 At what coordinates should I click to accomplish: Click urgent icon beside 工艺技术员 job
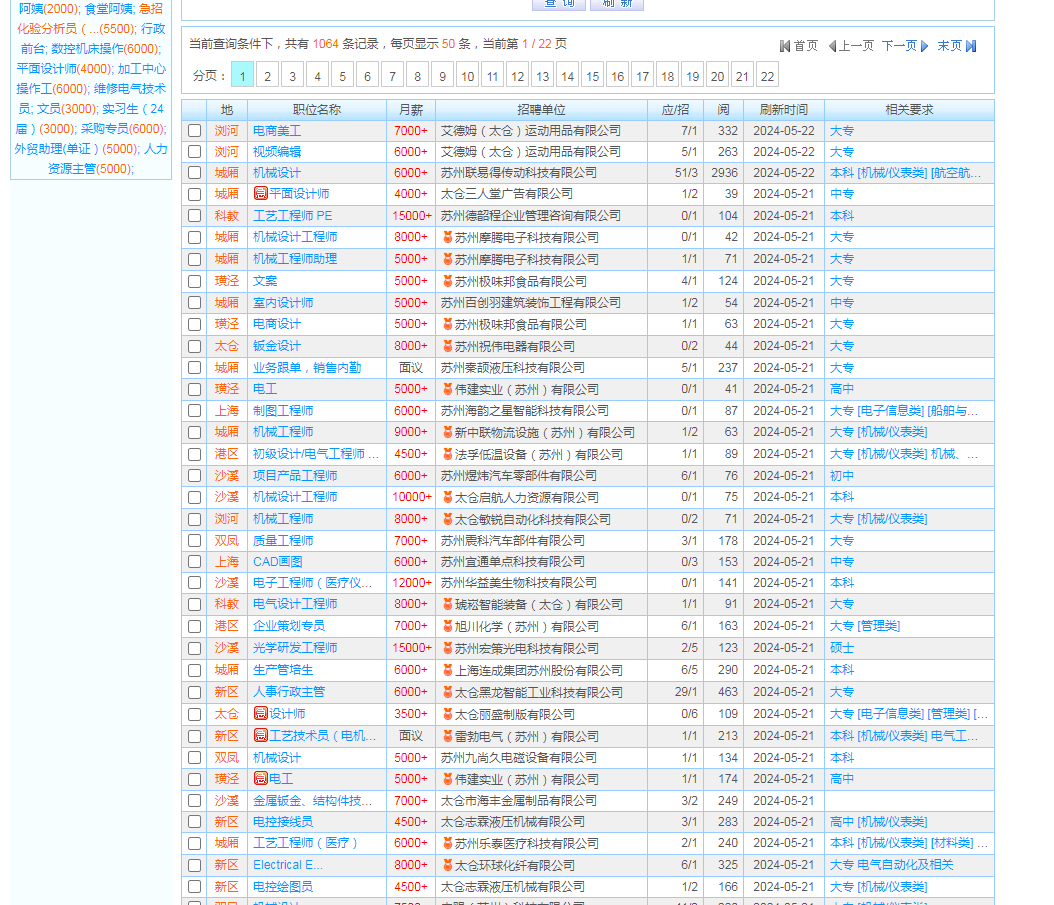click(260, 735)
